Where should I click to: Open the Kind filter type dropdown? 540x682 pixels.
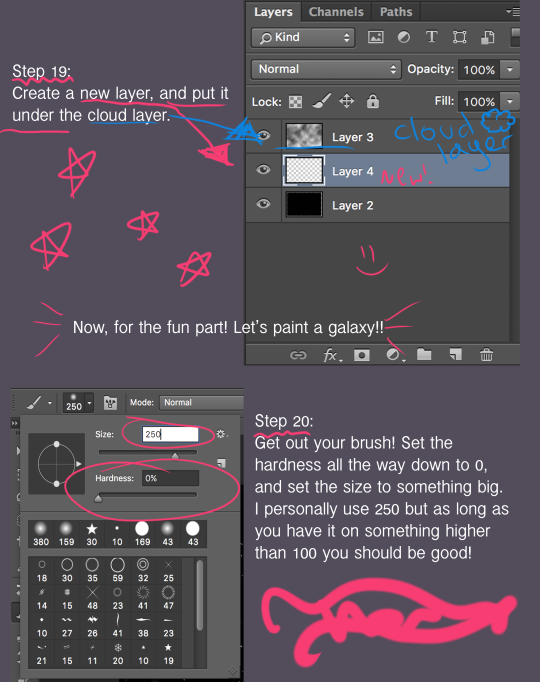303,37
